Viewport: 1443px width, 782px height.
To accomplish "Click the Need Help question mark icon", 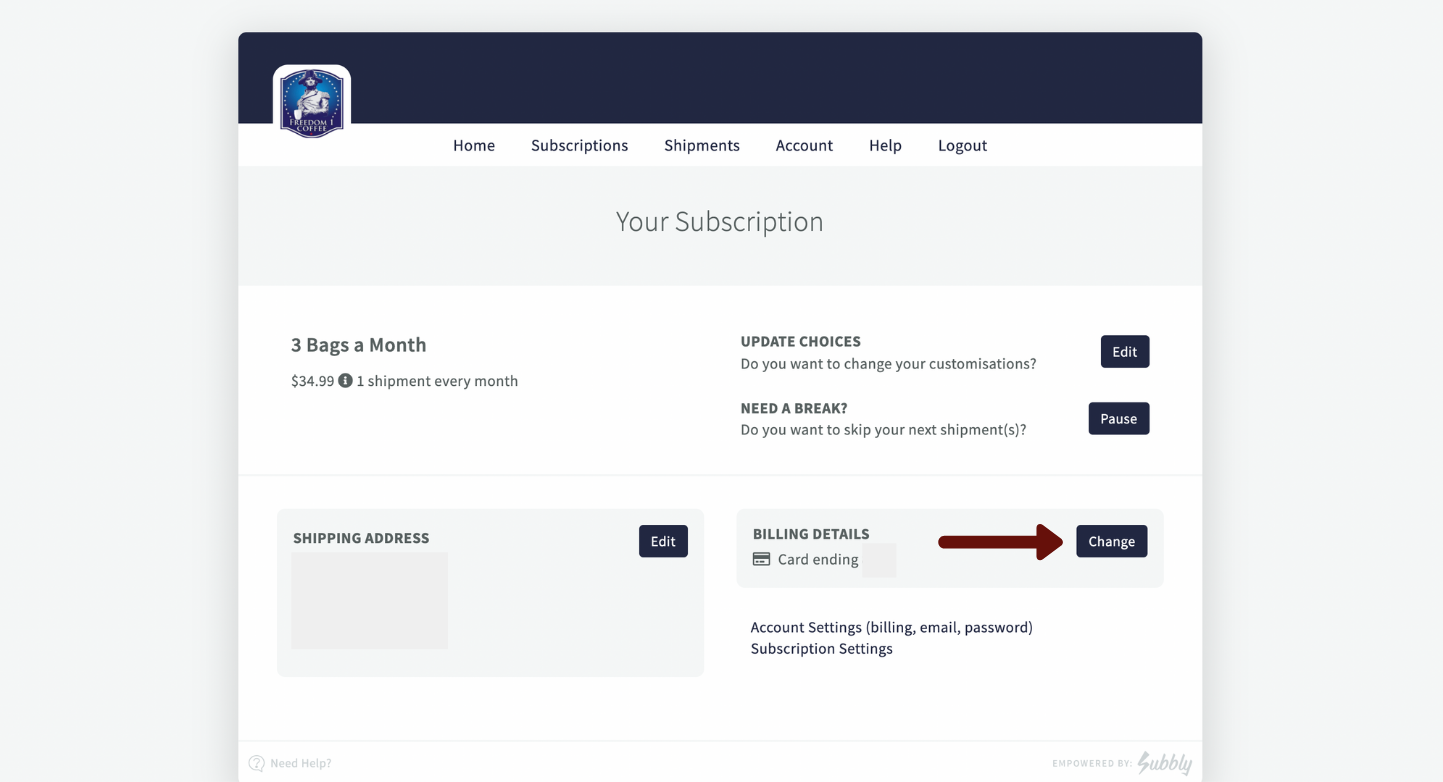I will [257, 763].
